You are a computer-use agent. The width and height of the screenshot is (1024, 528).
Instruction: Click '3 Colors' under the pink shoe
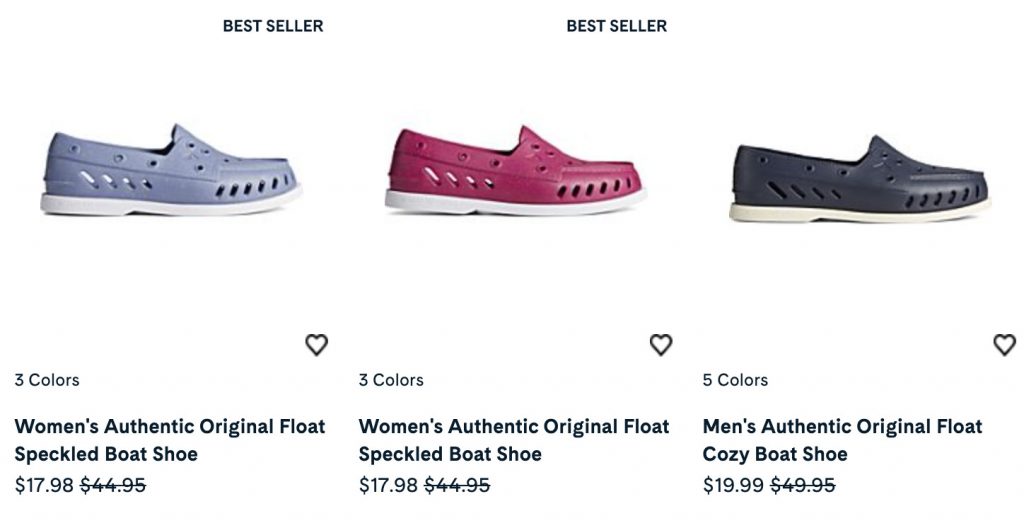click(x=391, y=380)
